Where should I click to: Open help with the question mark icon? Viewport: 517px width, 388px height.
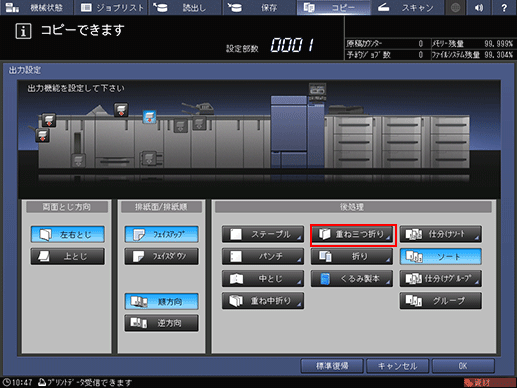(x=504, y=7)
